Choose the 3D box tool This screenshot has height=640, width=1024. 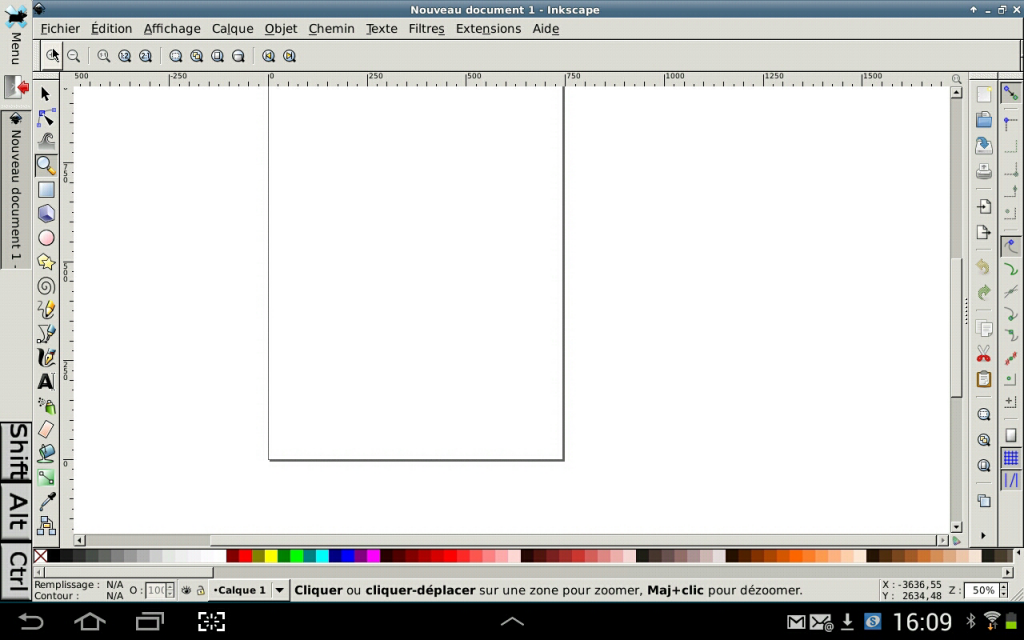(x=45, y=213)
